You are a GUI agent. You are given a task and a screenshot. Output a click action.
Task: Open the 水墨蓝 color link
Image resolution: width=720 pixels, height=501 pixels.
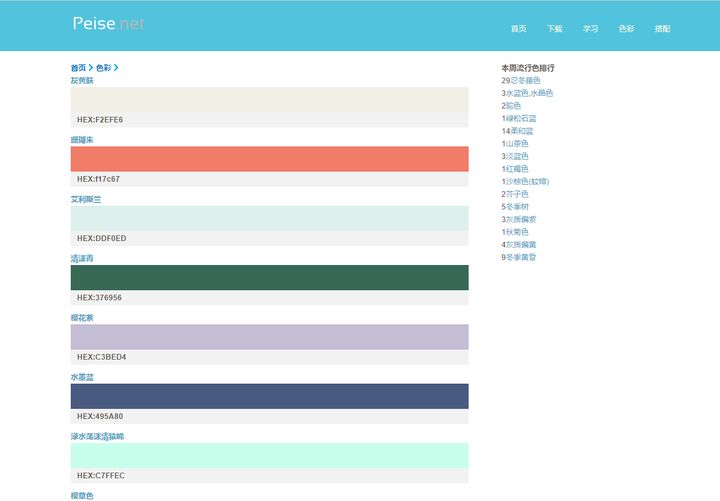tap(82, 377)
